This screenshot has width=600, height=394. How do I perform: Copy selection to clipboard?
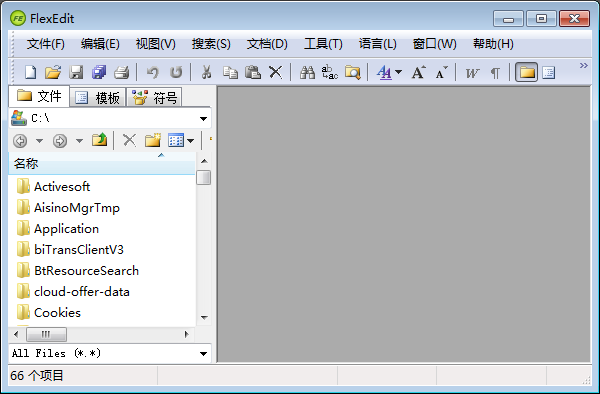[230, 72]
